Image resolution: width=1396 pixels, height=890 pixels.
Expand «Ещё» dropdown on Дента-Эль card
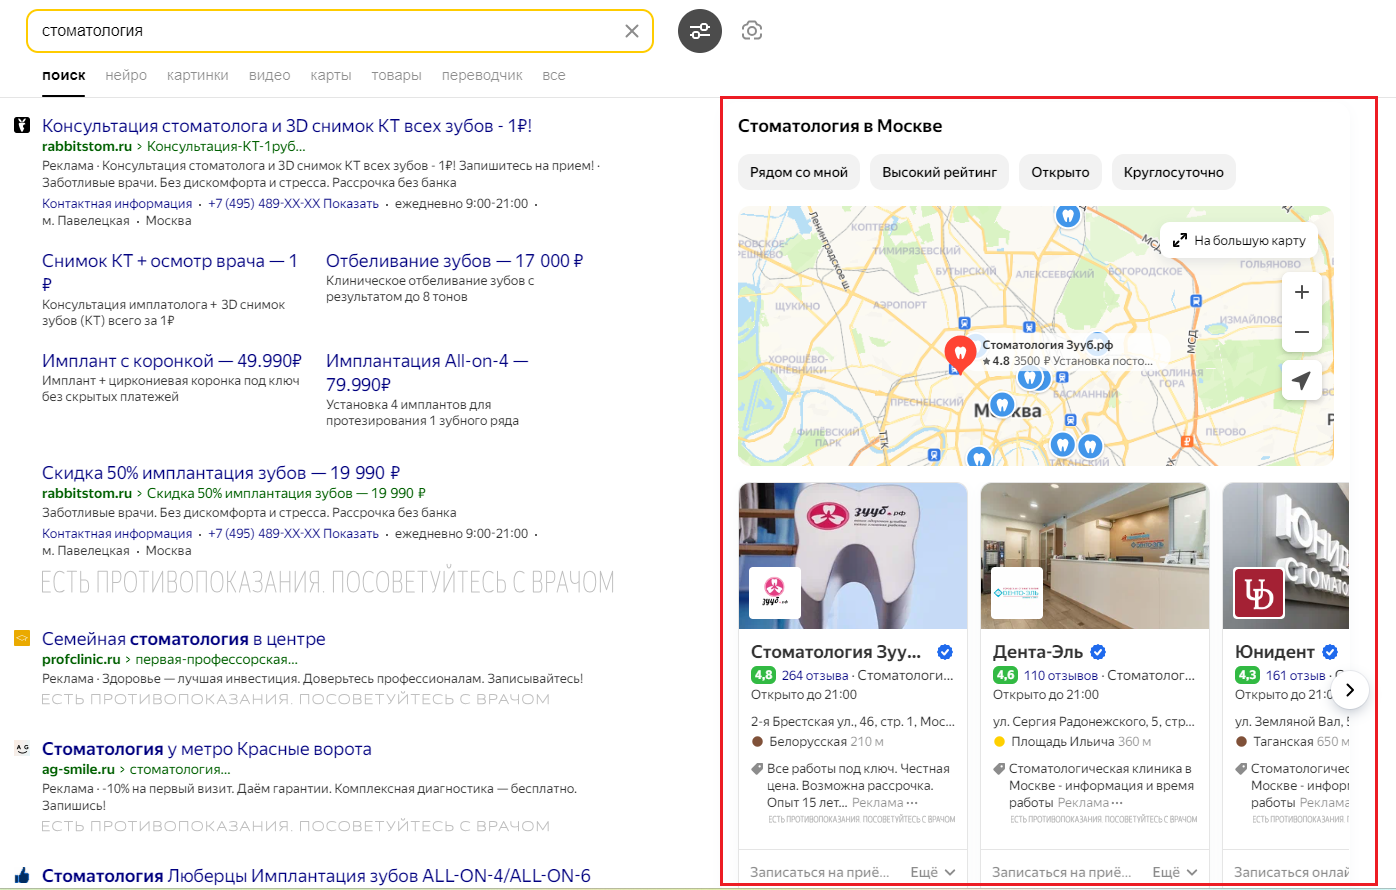click(x=1174, y=872)
